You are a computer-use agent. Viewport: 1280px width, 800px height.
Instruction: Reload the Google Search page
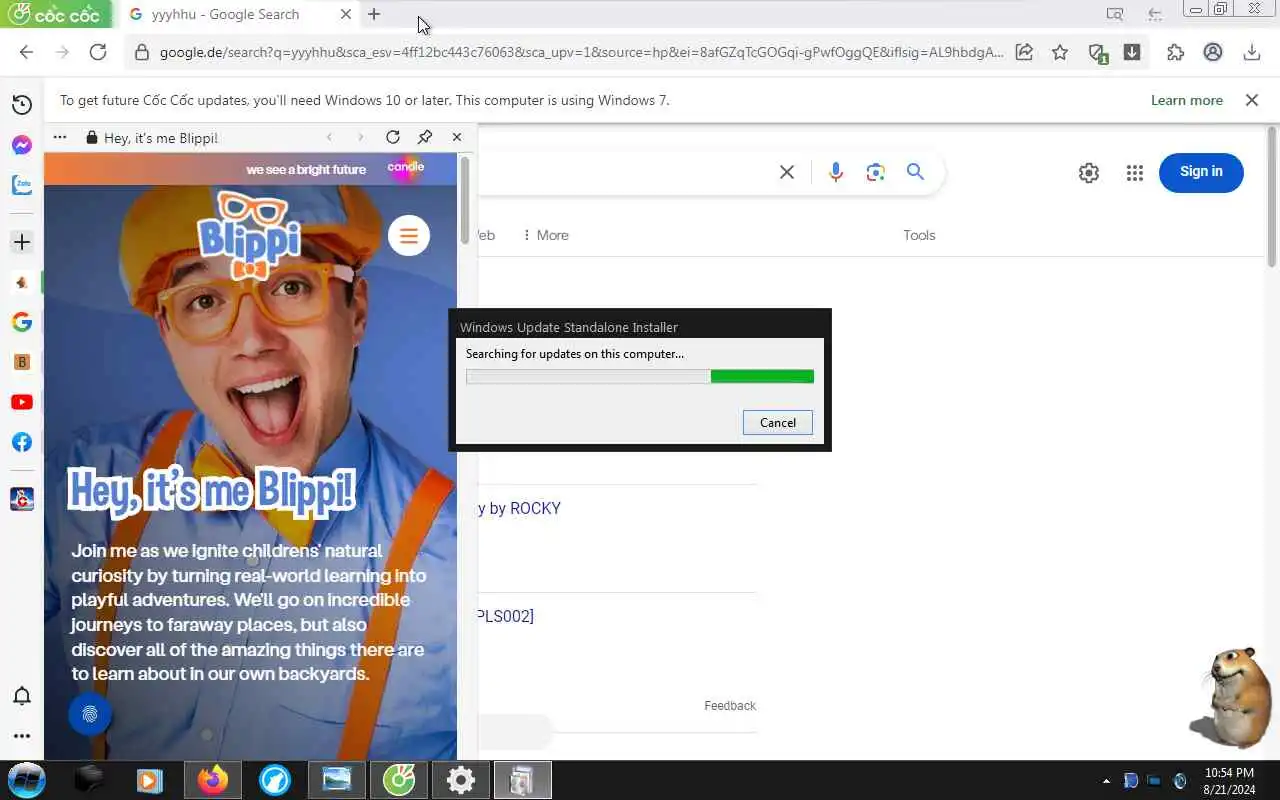[x=98, y=52]
